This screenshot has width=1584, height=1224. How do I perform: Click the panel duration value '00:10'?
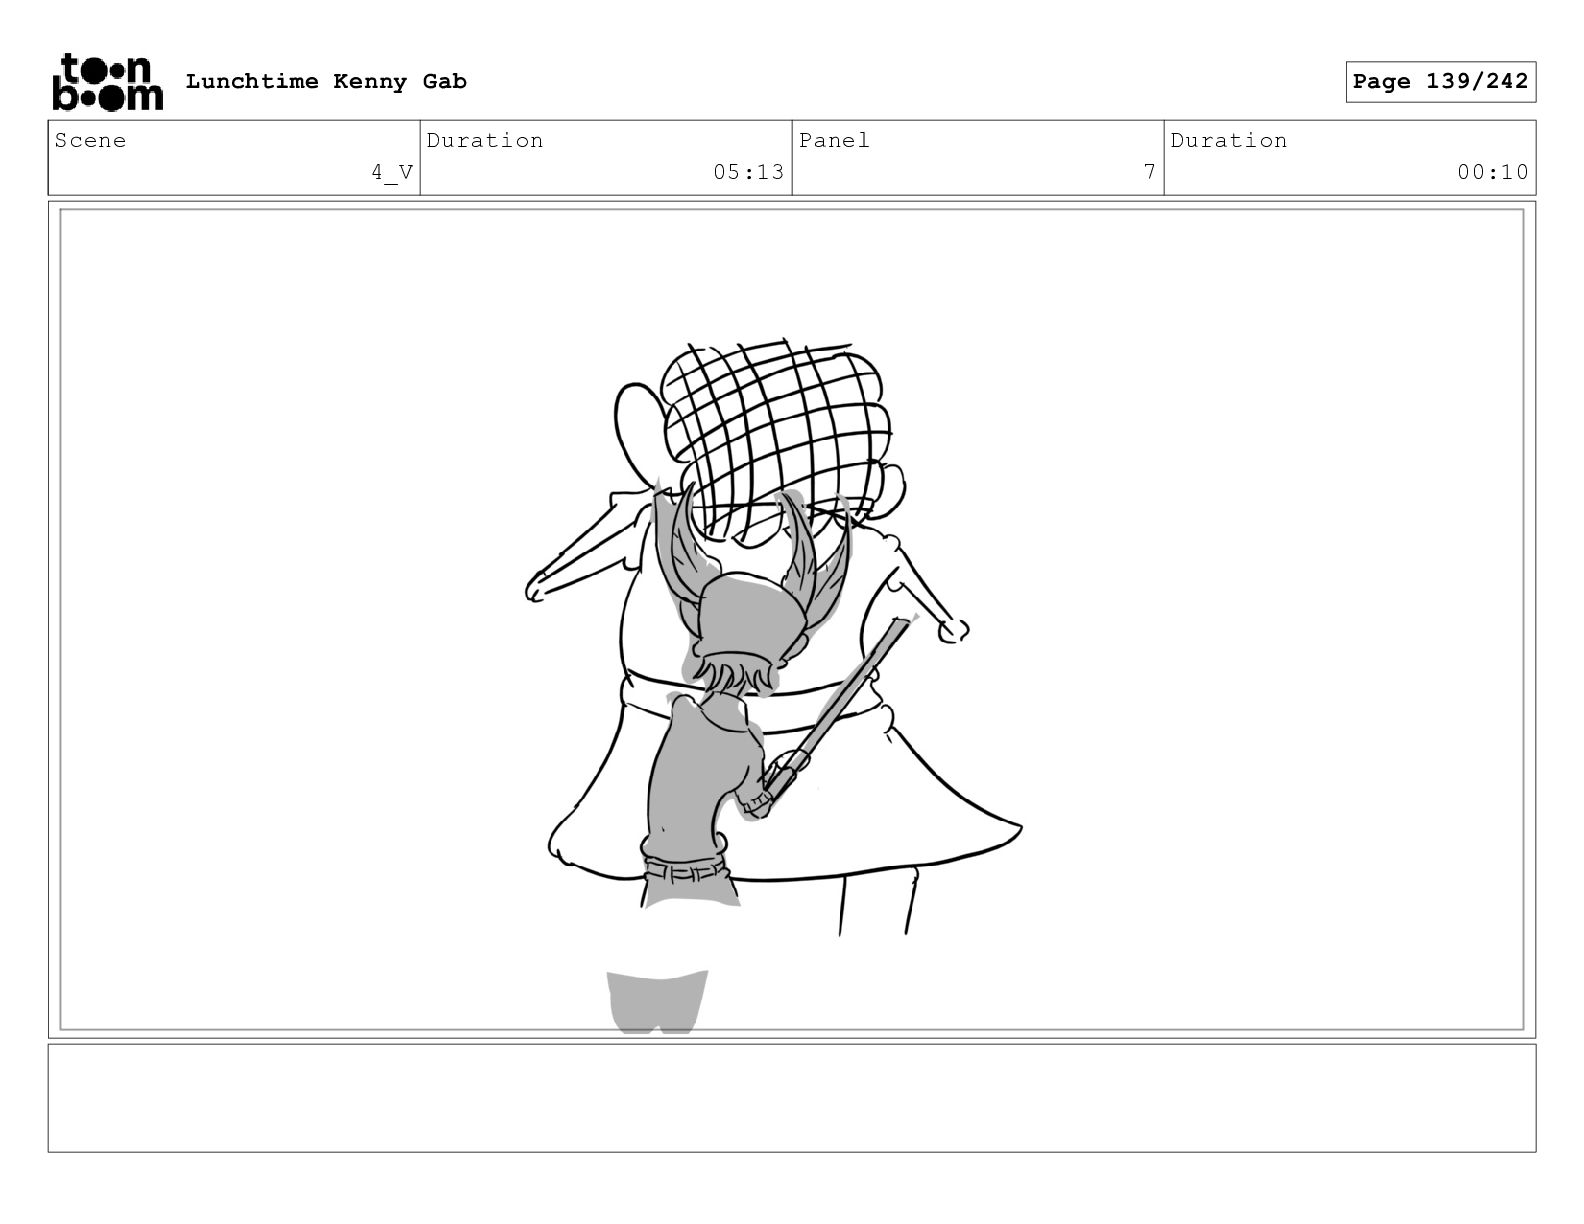click(1493, 173)
